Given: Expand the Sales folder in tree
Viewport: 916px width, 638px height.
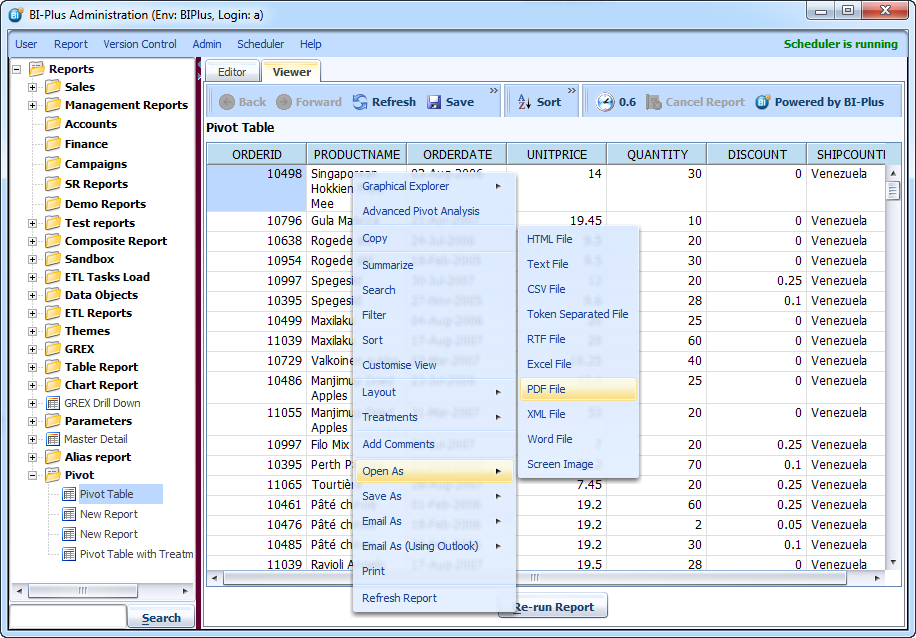Looking at the screenshot, I should click(x=33, y=87).
